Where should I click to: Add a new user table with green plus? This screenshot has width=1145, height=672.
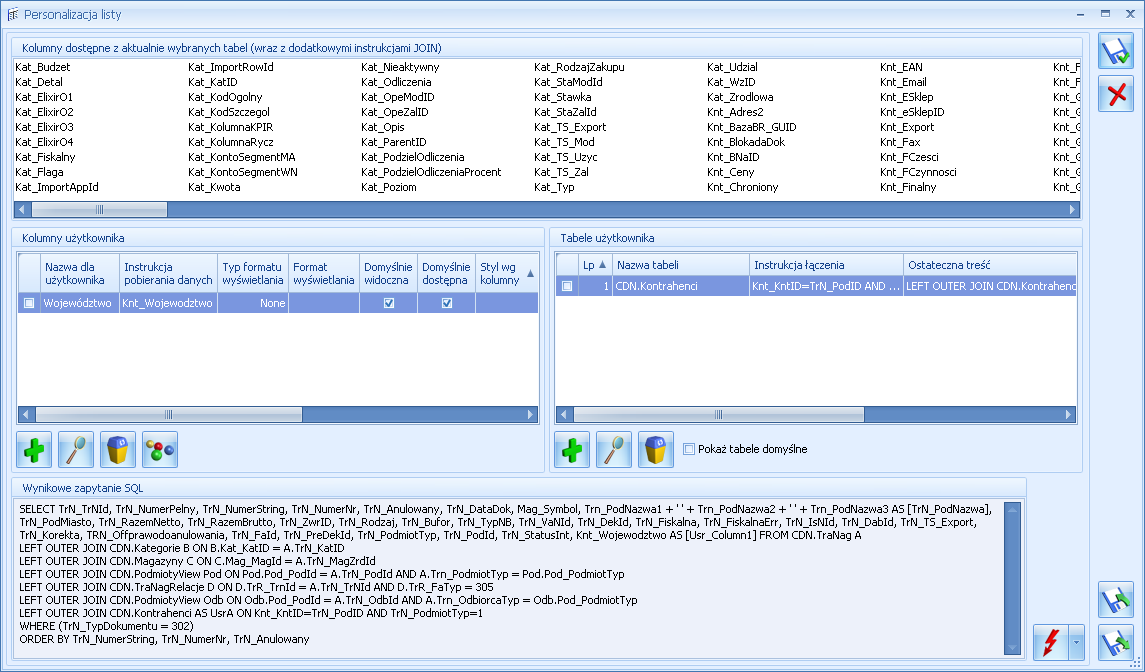click(x=572, y=449)
